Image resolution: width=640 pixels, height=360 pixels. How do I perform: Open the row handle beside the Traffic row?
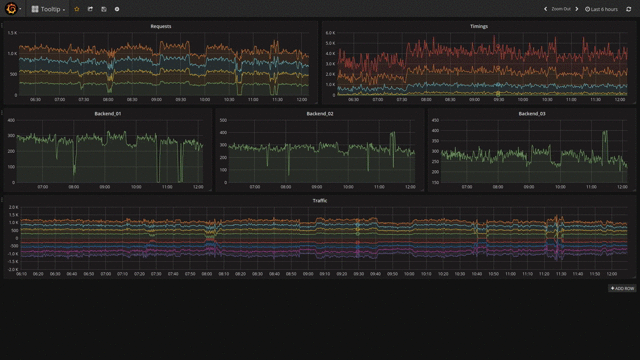(2, 199)
